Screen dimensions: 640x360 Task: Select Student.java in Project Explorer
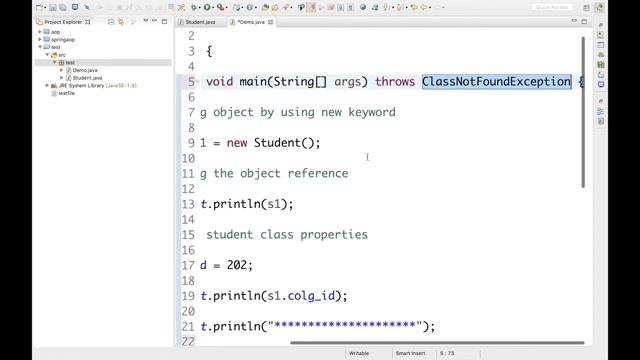tap(87, 78)
